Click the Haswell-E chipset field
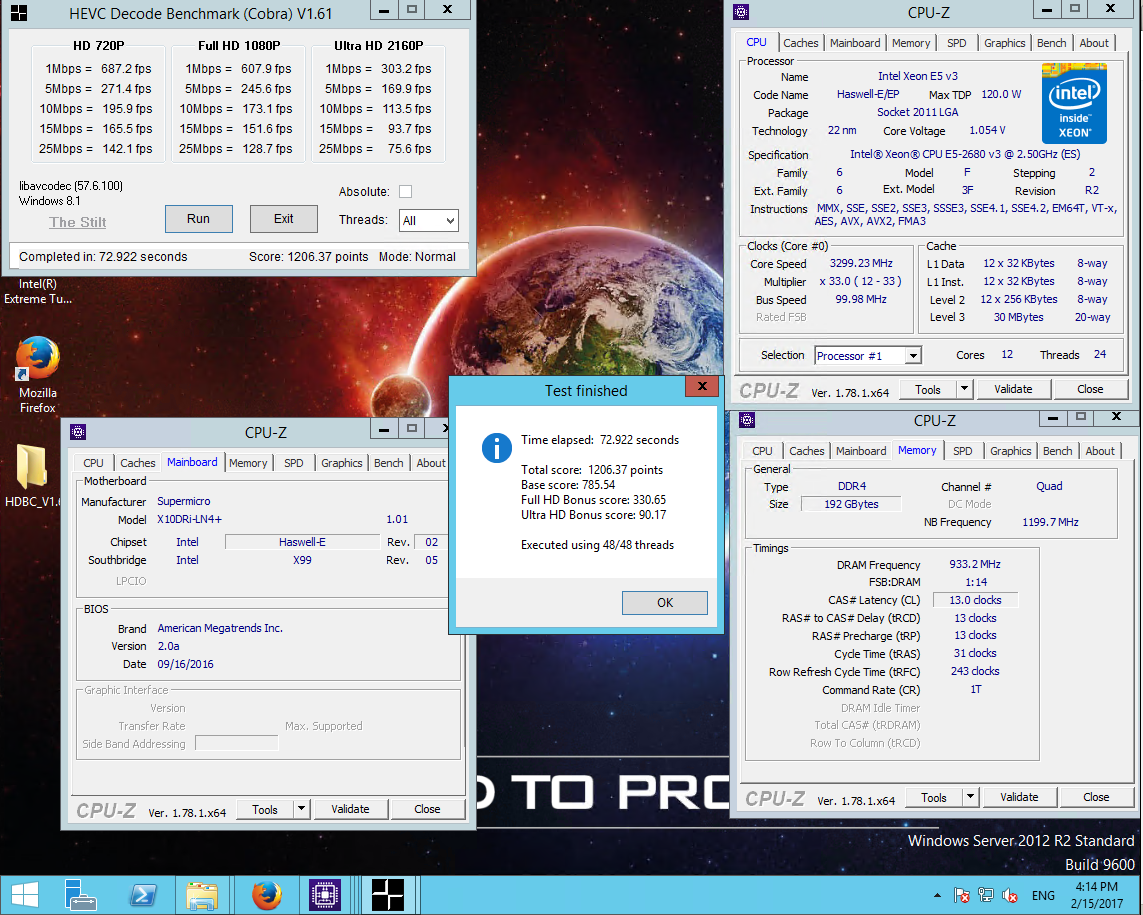1143x915 pixels. point(302,542)
